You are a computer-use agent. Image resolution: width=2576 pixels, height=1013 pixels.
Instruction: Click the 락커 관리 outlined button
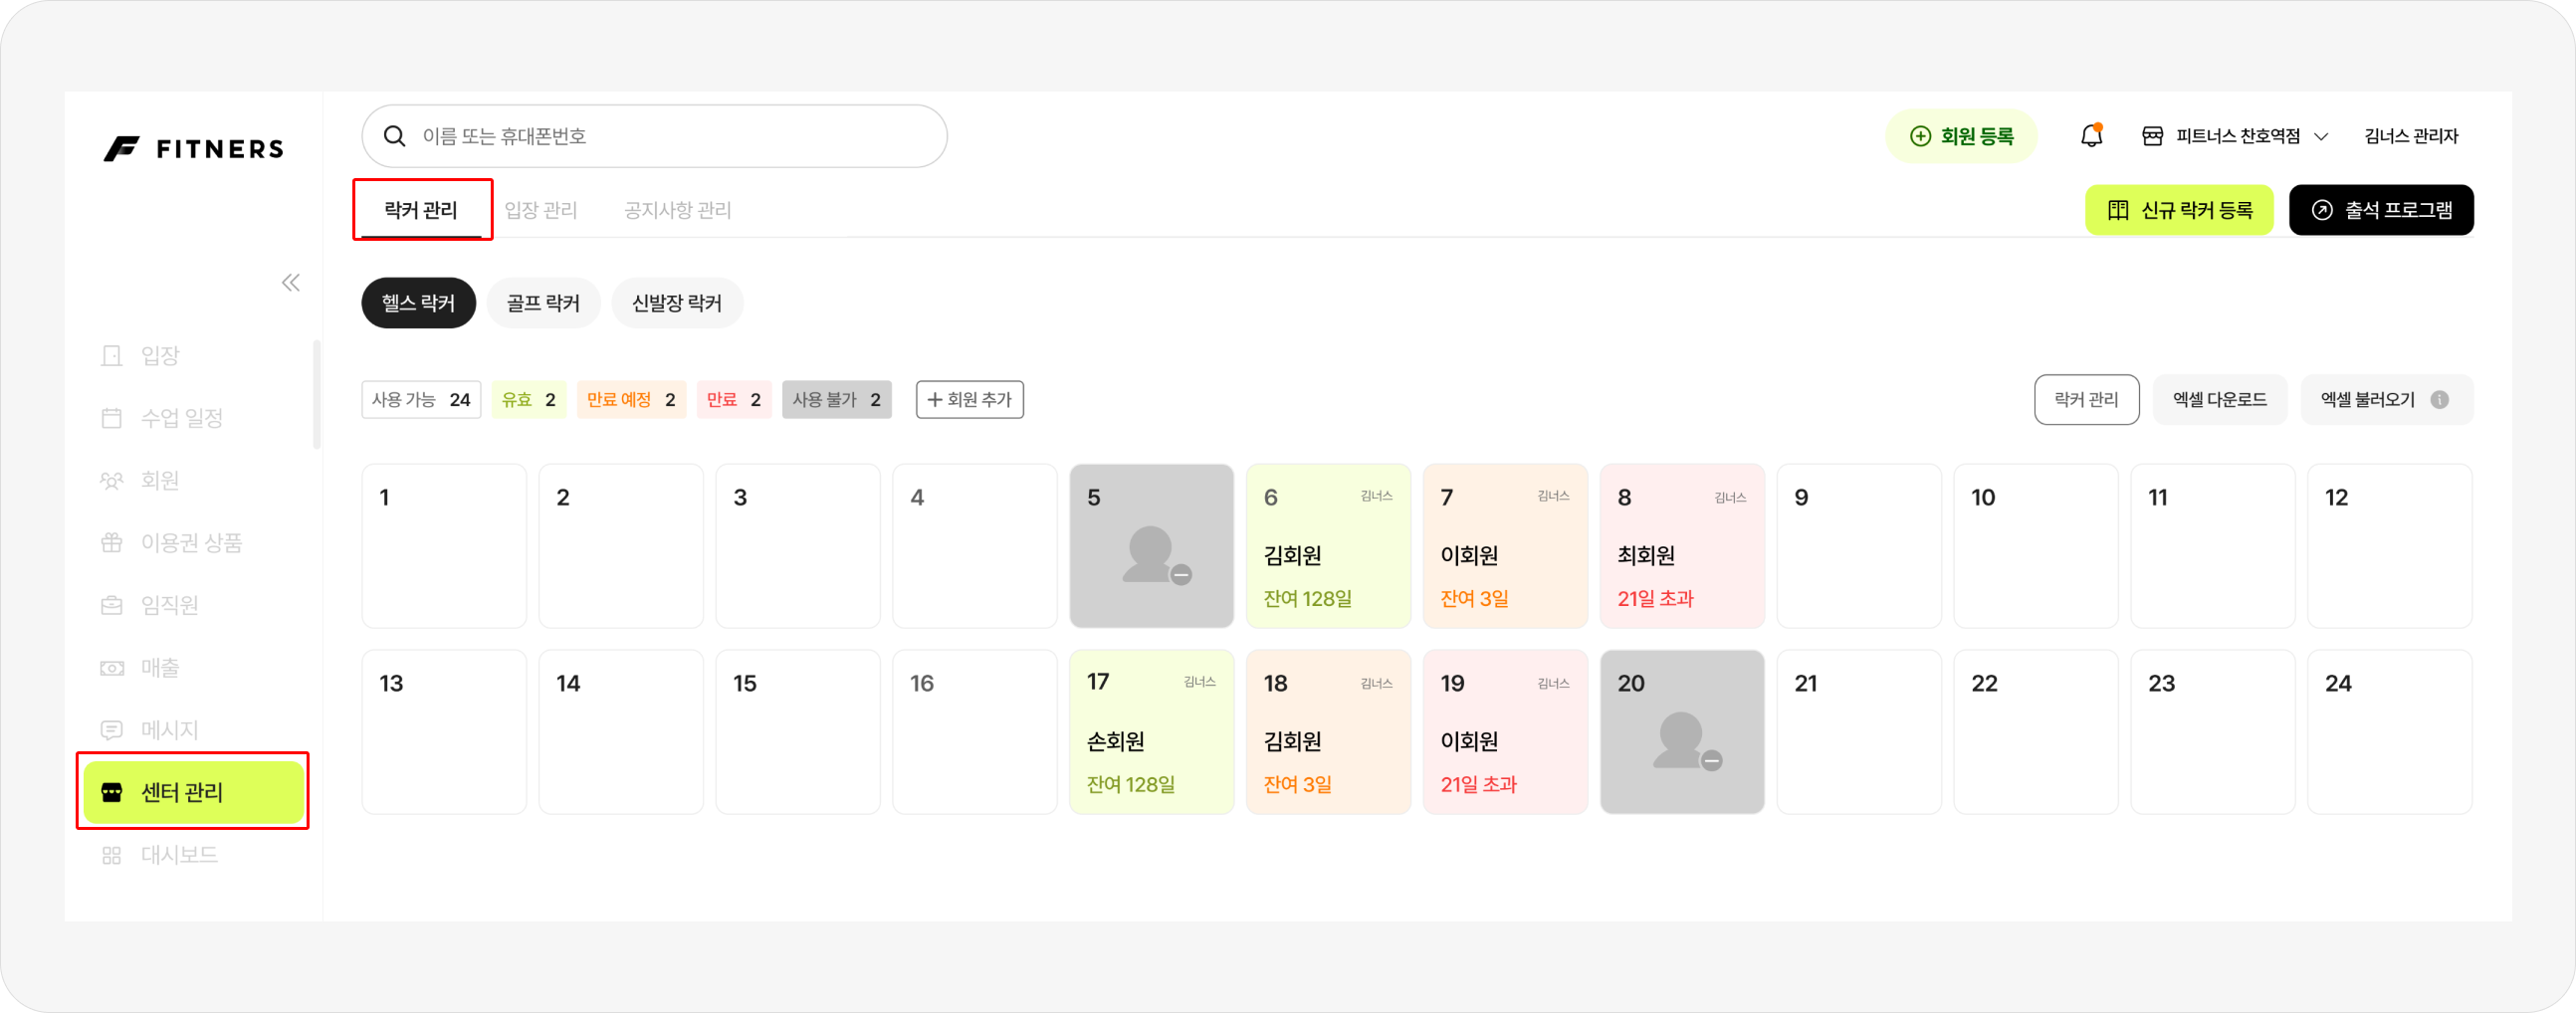[2086, 400]
